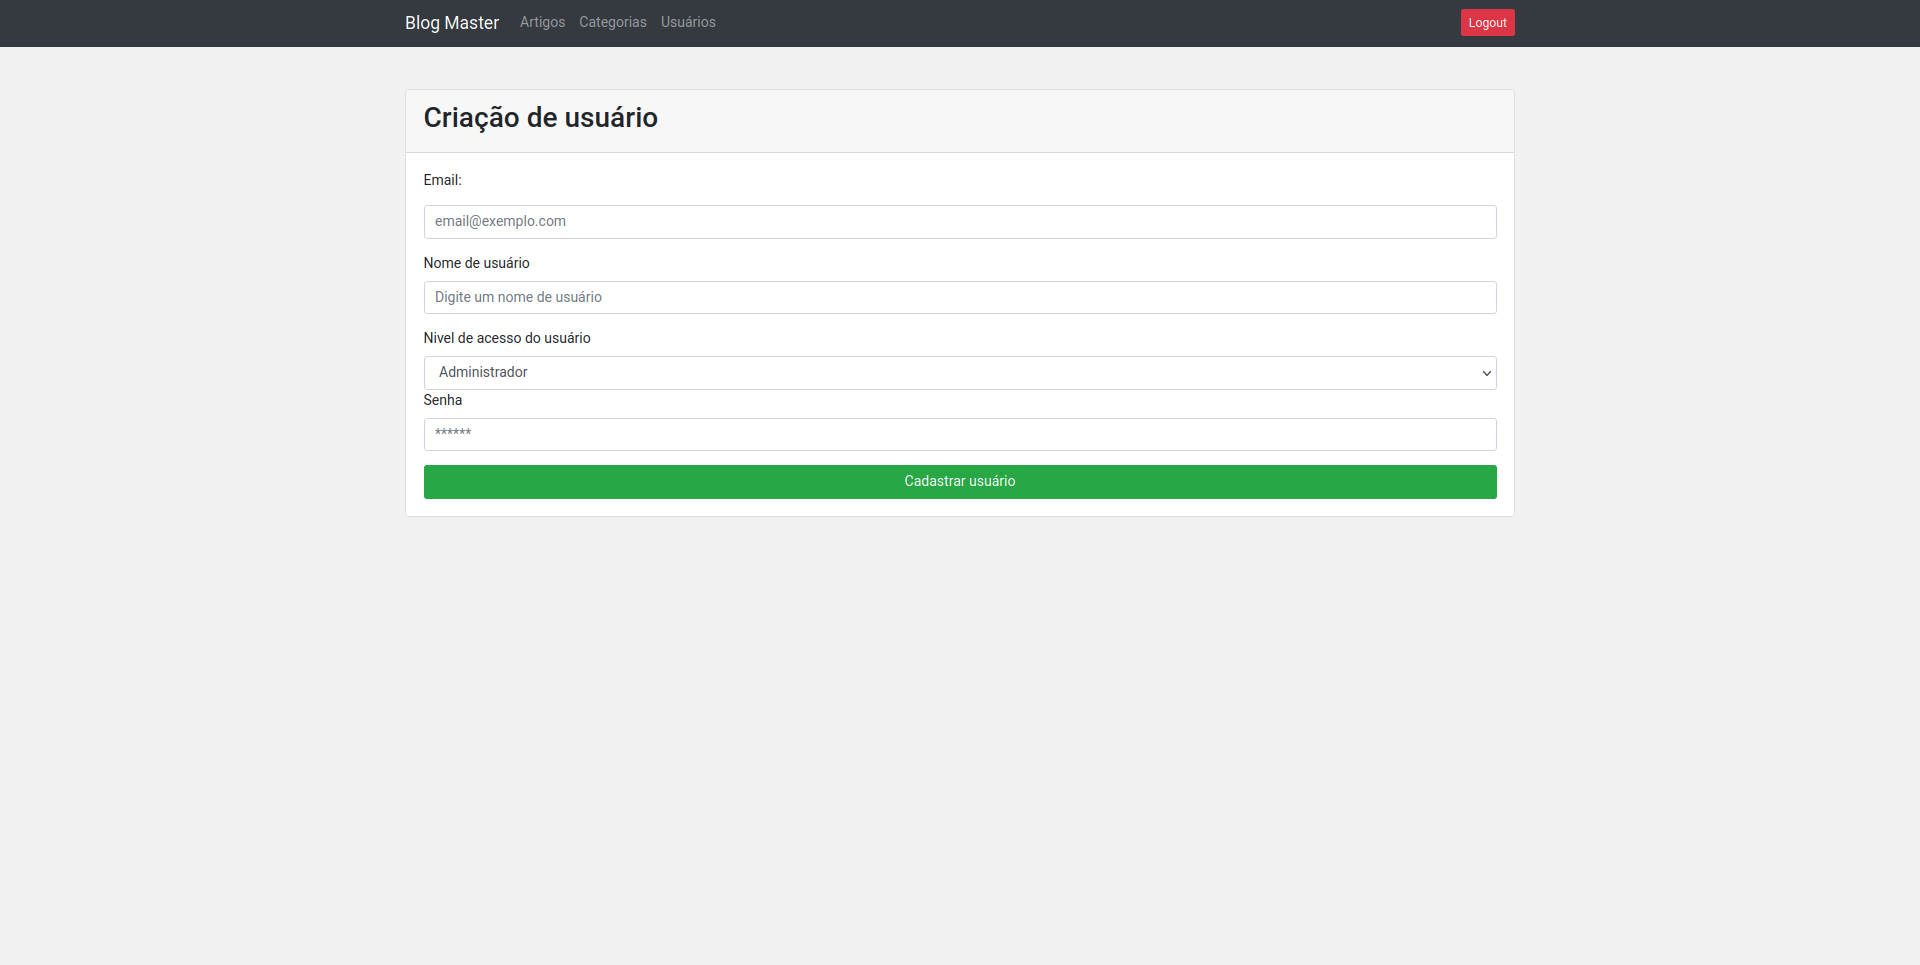This screenshot has width=1920, height=965.
Task: Open Usuários navigation item
Action: coord(688,22)
